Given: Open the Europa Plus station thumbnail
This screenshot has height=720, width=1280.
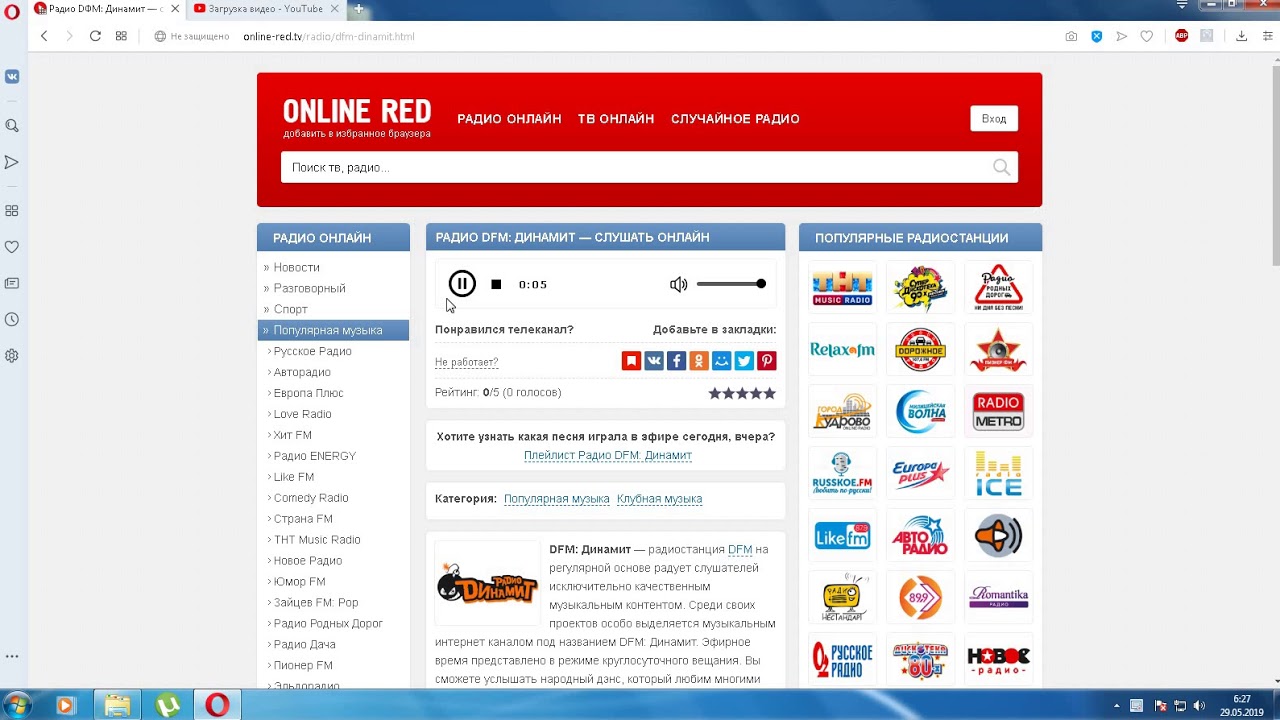Looking at the screenshot, I should click(920, 473).
